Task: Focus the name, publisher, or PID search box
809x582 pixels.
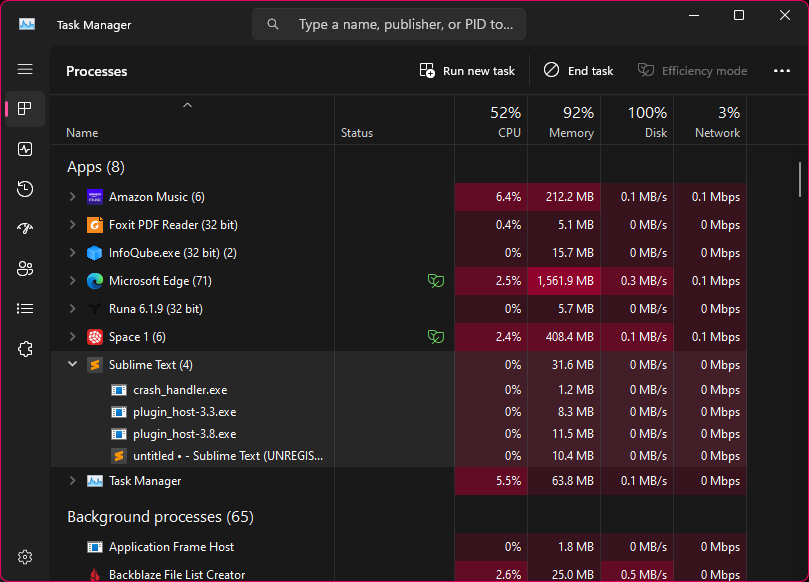Action: (x=389, y=24)
